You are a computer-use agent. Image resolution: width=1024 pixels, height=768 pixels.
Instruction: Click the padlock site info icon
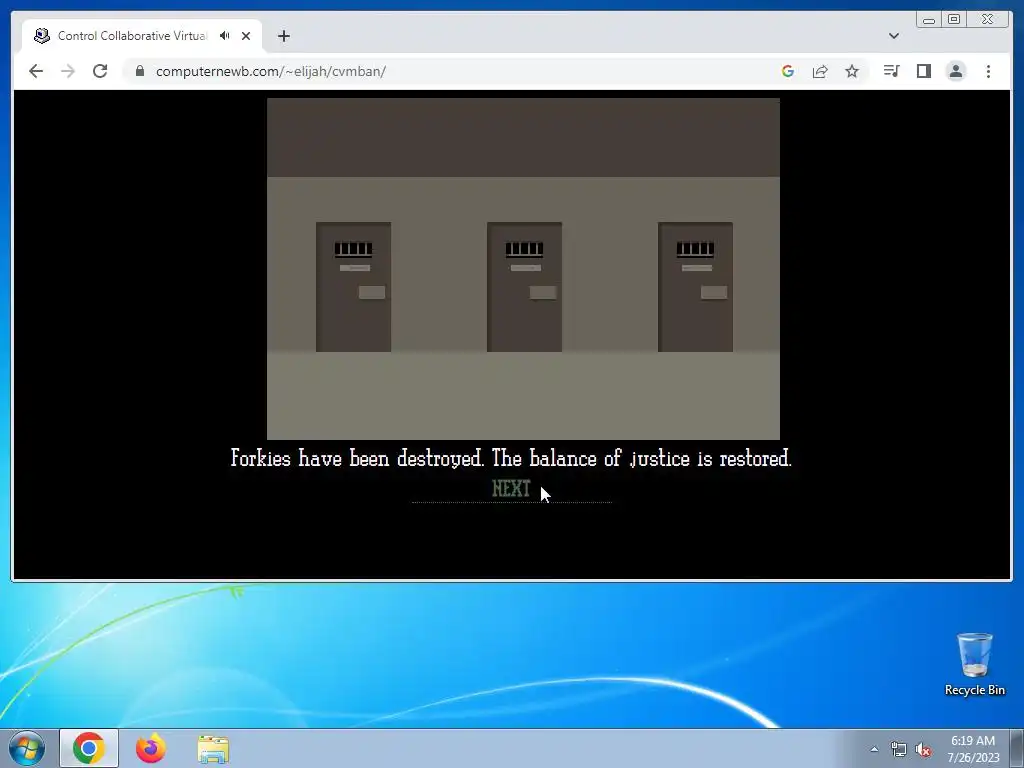point(139,71)
